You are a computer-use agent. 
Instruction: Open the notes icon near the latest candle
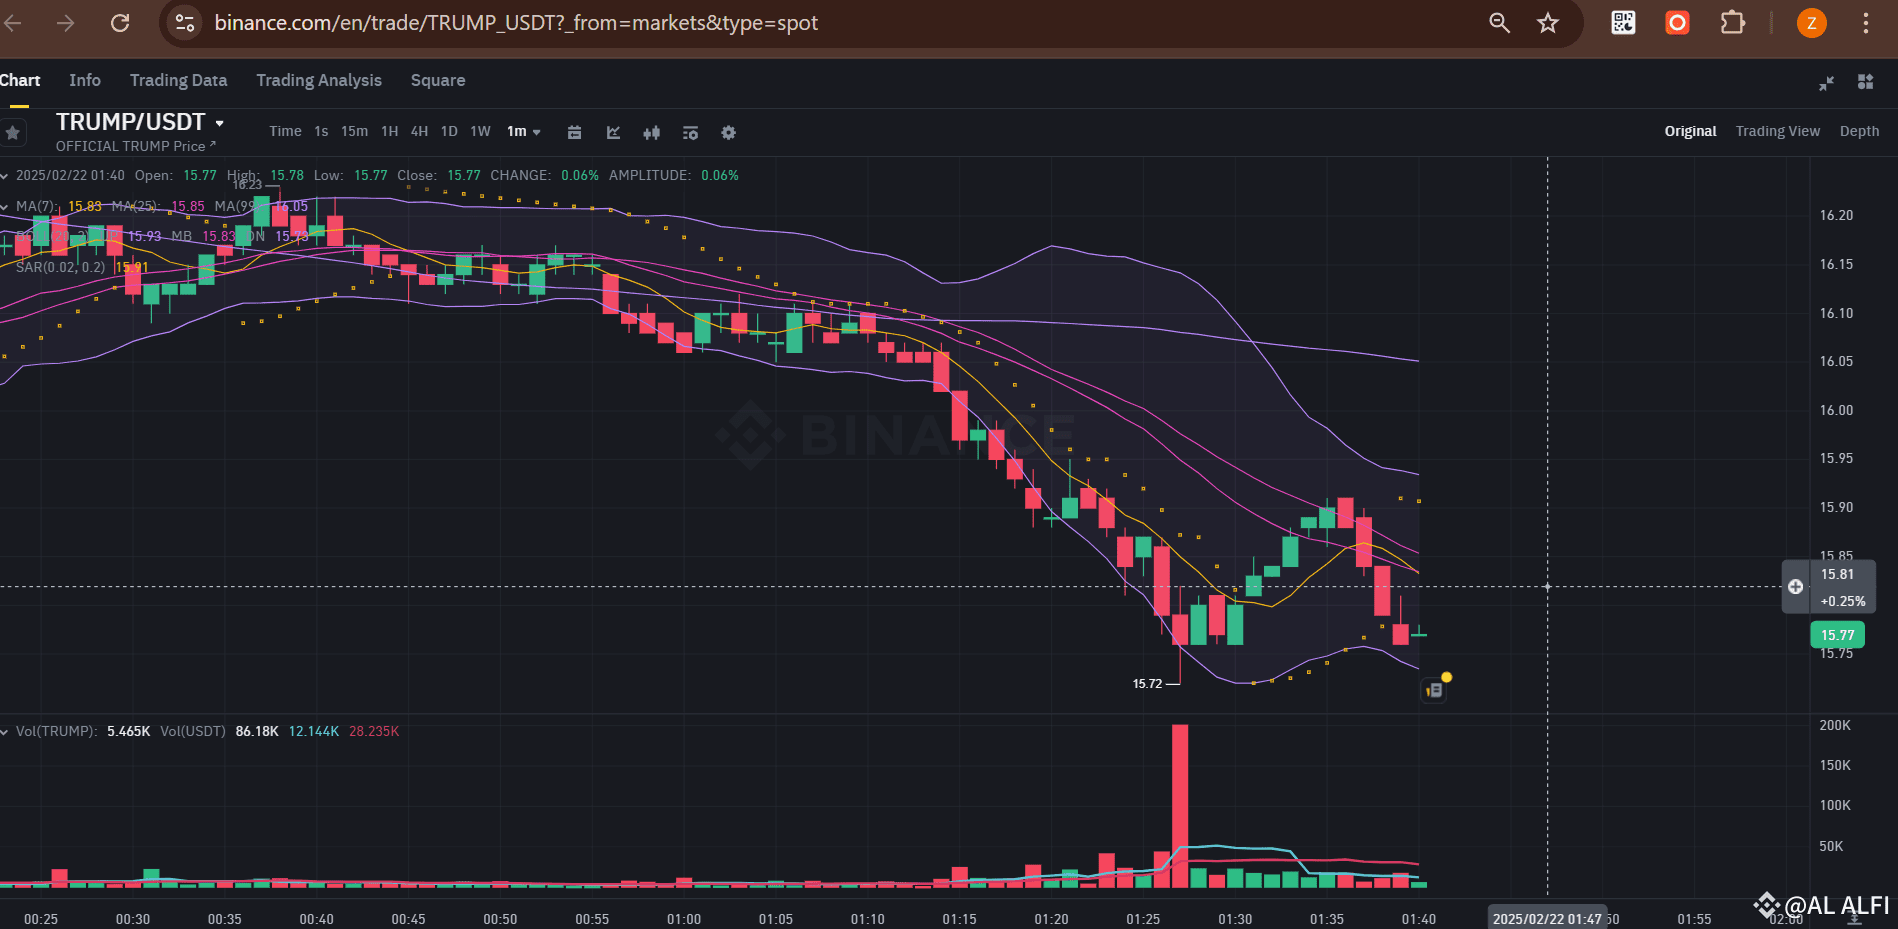1434,690
